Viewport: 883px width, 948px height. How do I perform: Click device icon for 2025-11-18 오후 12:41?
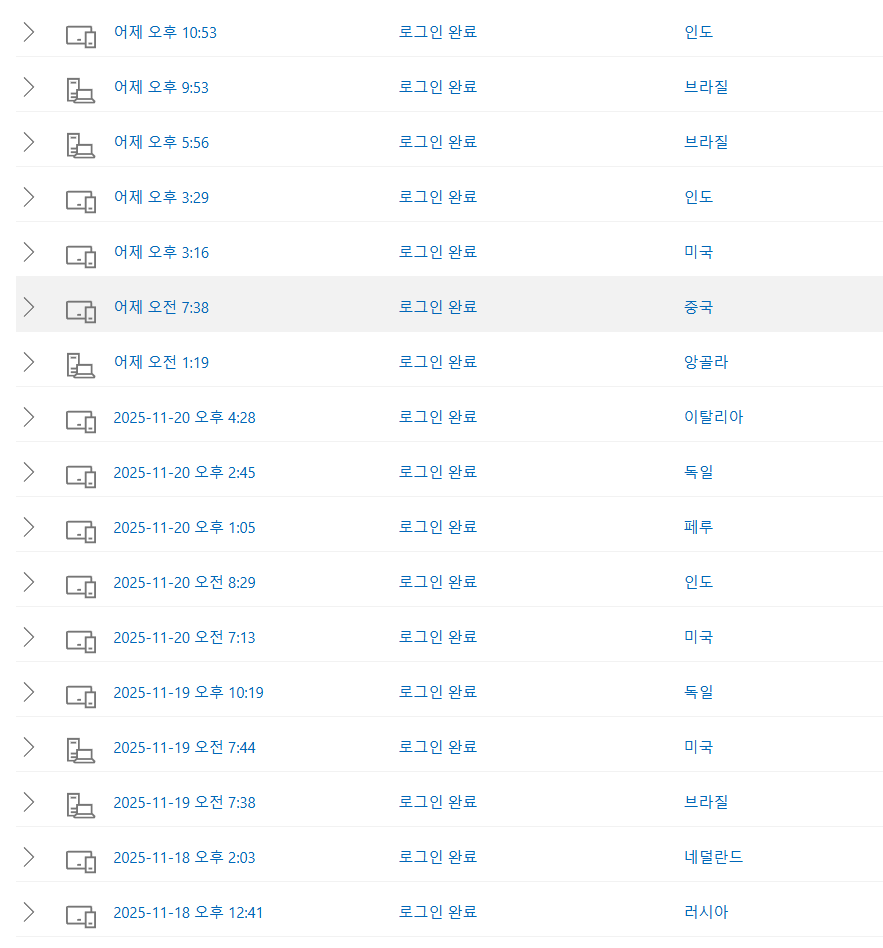pyautogui.click(x=80, y=913)
